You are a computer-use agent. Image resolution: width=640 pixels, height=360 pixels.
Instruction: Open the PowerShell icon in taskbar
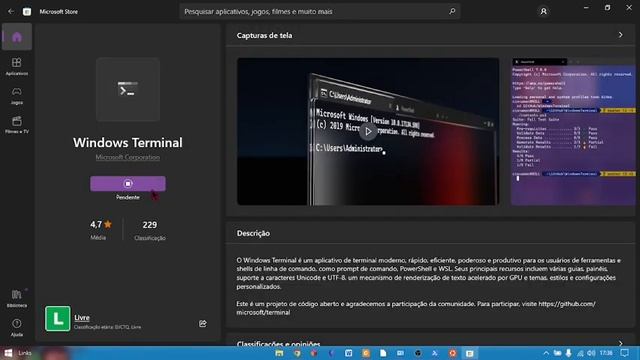(435, 353)
